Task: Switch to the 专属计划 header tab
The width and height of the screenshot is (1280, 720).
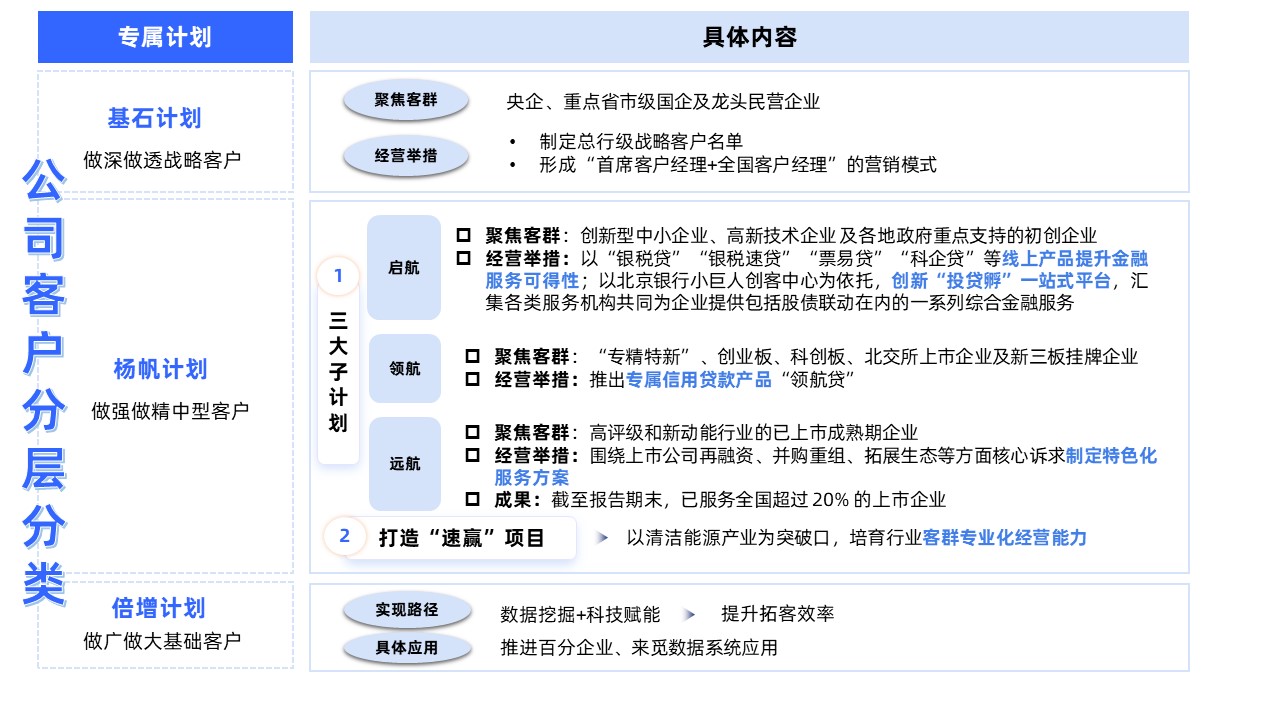Action: coord(164,37)
